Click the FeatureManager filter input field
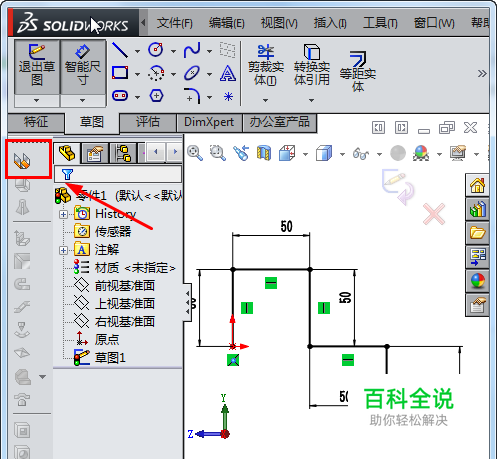The image size is (497, 459). tap(118, 174)
